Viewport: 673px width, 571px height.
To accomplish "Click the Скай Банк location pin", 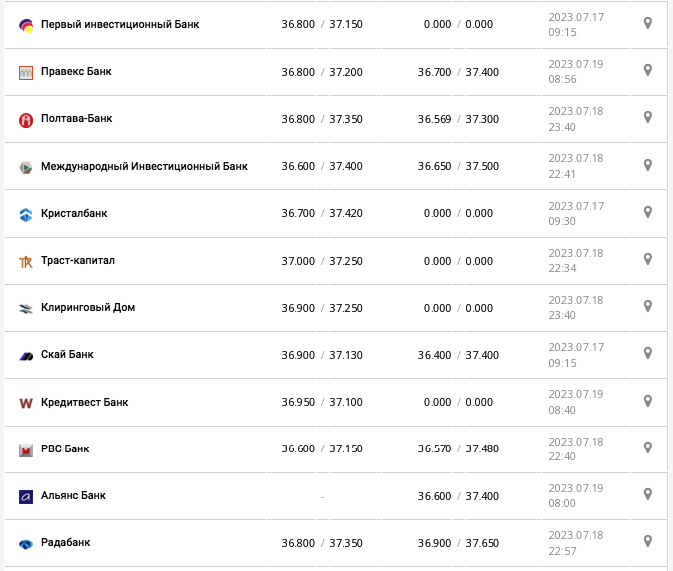I will (x=648, y=353).
